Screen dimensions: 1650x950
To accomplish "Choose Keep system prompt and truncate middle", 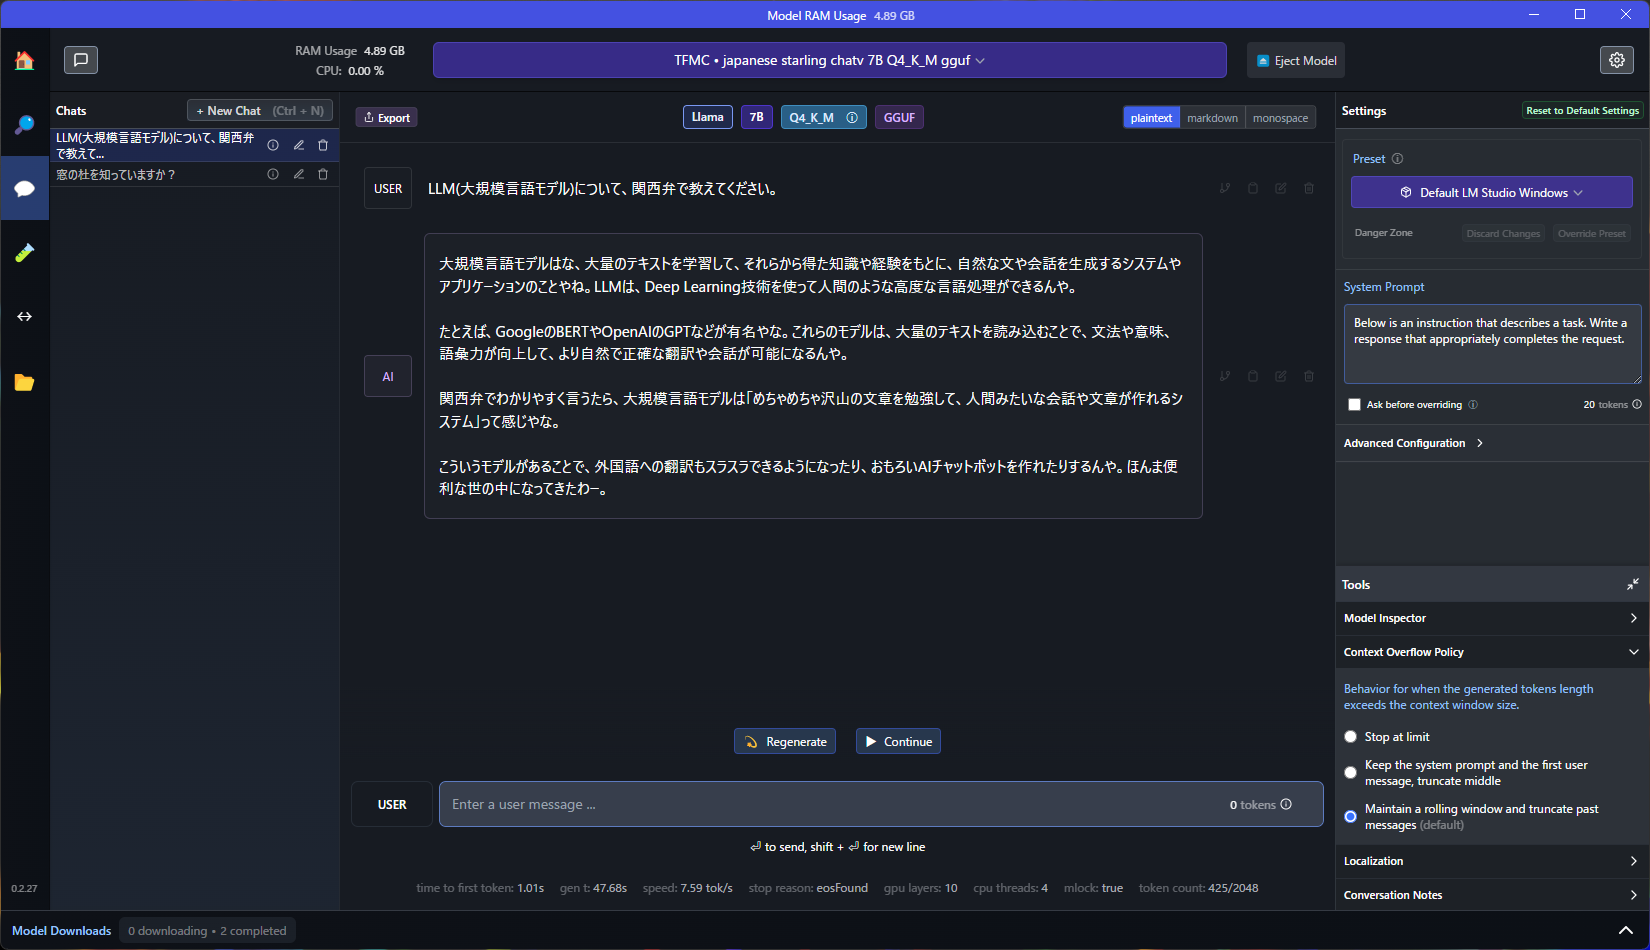I will [1350, 772].
